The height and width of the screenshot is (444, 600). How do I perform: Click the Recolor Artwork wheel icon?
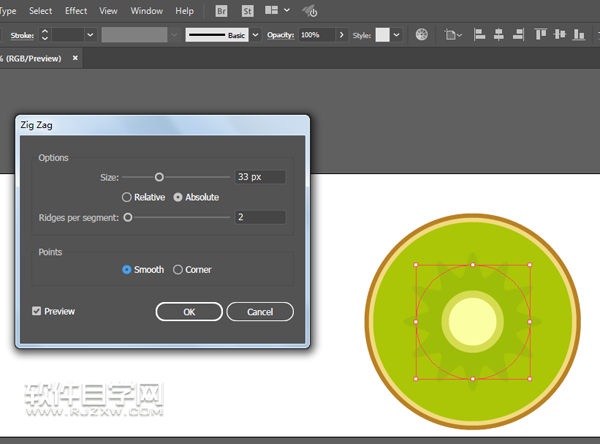pos(421,34)
